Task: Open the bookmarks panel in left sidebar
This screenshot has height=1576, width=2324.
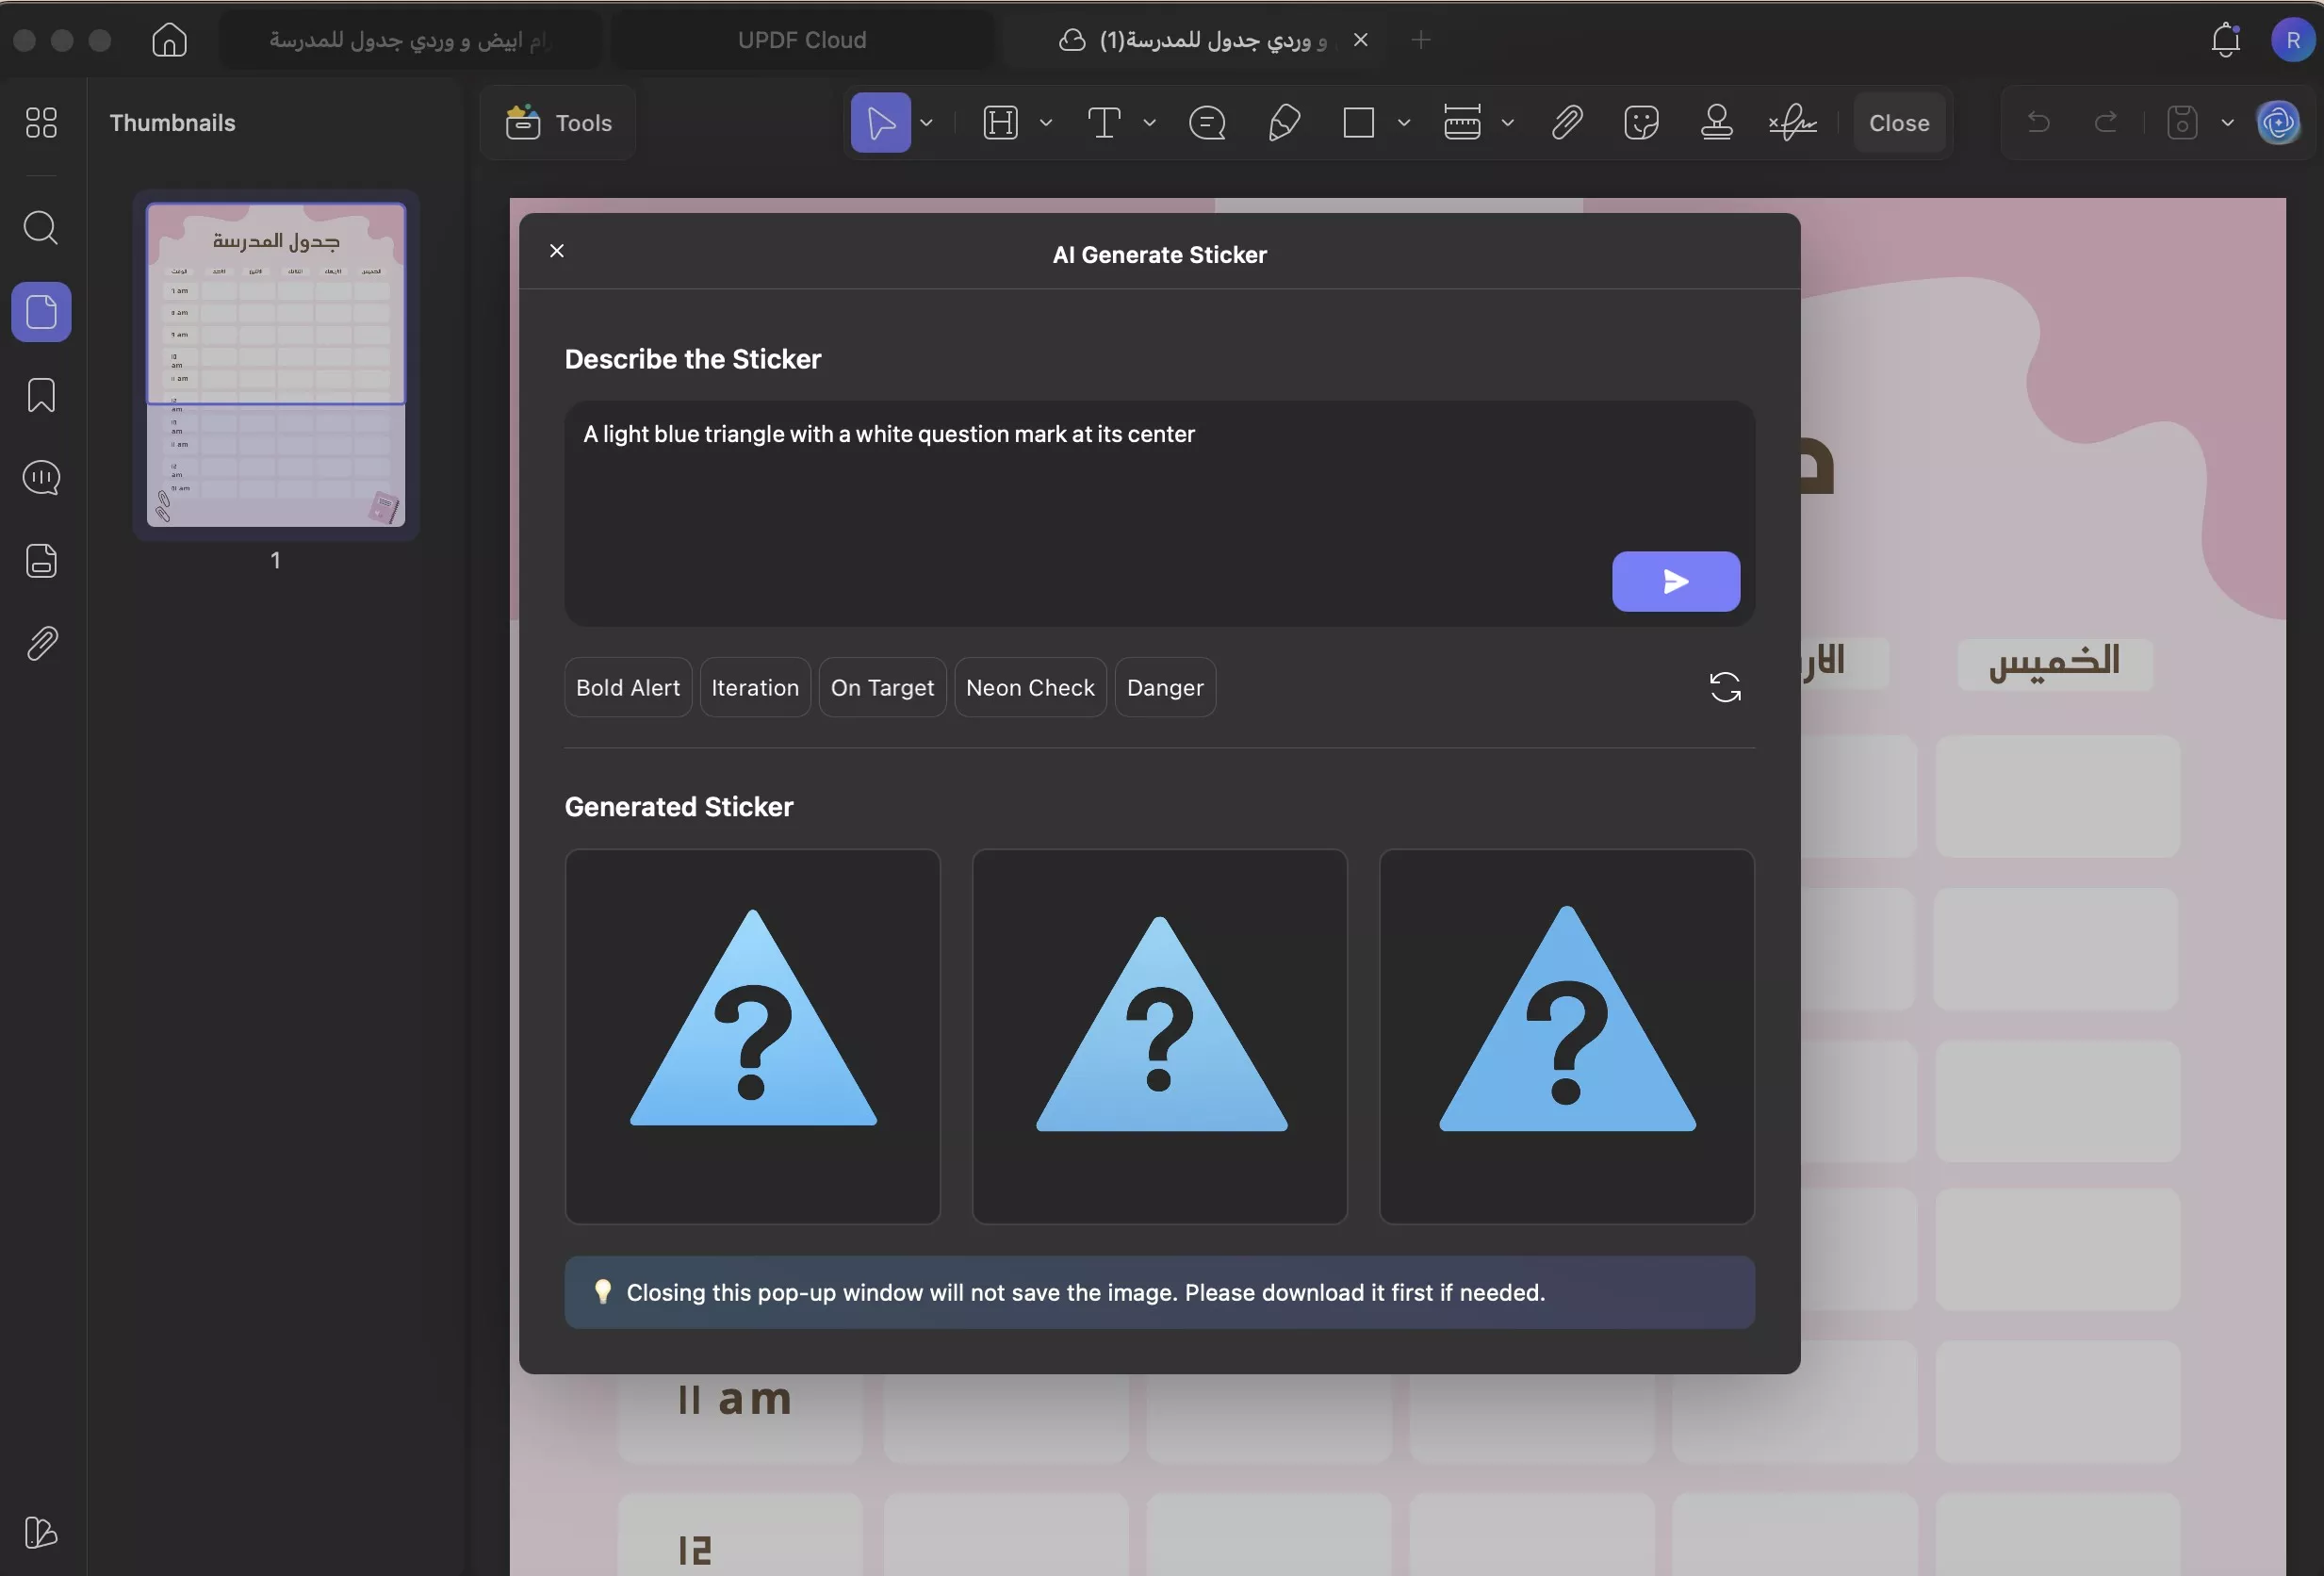Action: pyautogui.click(x=41, y=395)
